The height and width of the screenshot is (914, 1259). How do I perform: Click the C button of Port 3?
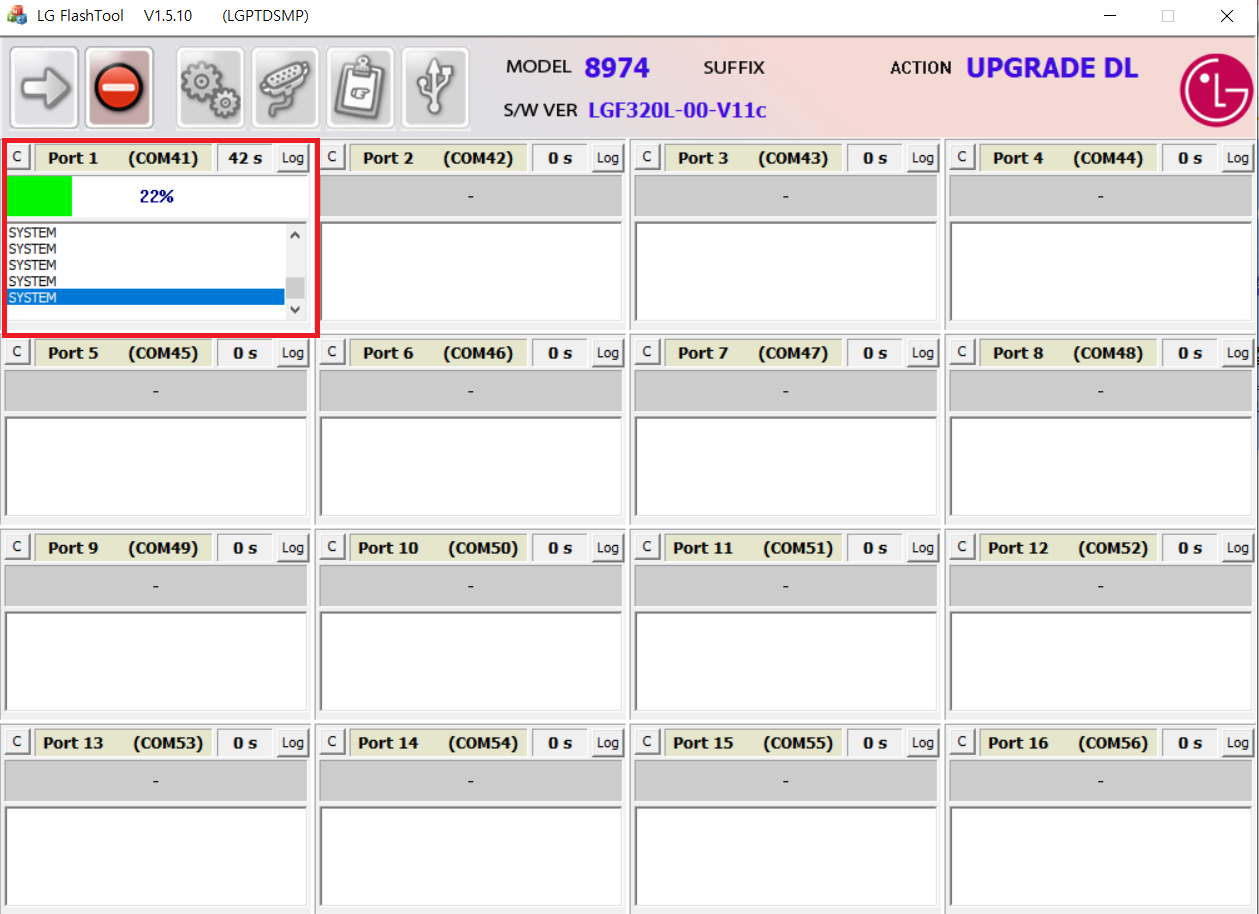pos(647,157)
